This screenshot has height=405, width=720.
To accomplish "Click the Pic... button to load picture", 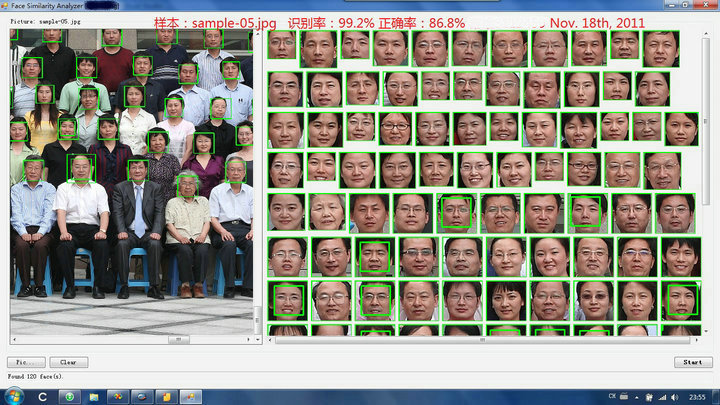I will (26, 362).
